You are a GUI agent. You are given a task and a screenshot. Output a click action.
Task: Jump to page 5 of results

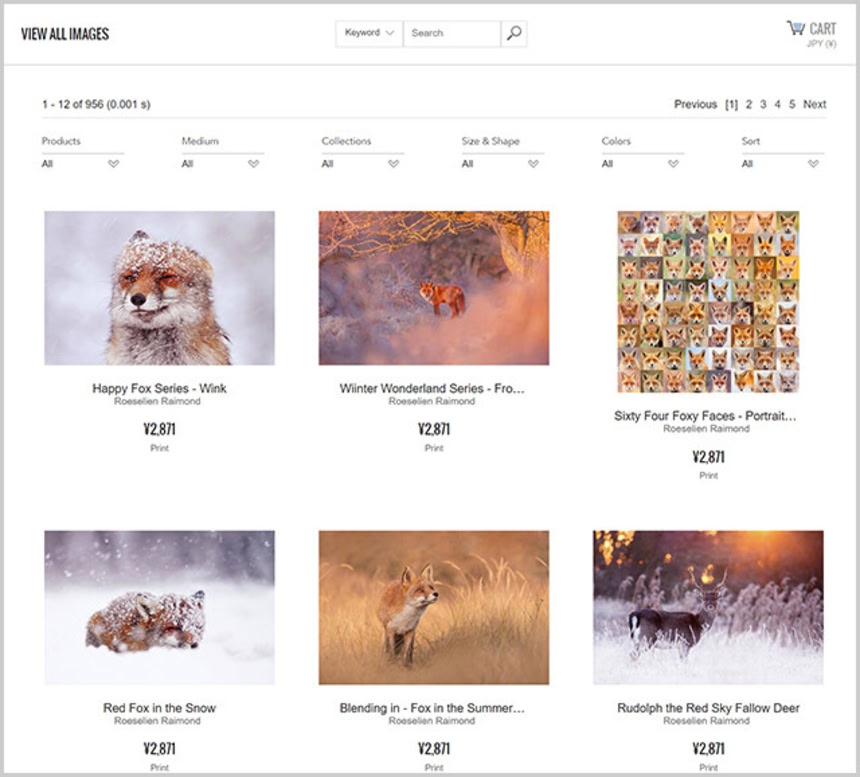[792, 104]
